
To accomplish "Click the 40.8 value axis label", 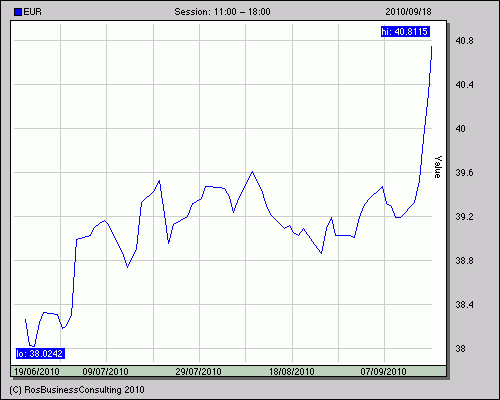I will [464, 41].
